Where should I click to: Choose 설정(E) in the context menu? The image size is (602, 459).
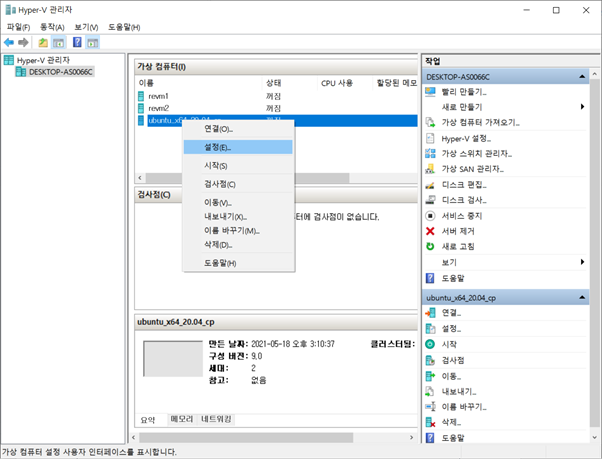(238, 147)
